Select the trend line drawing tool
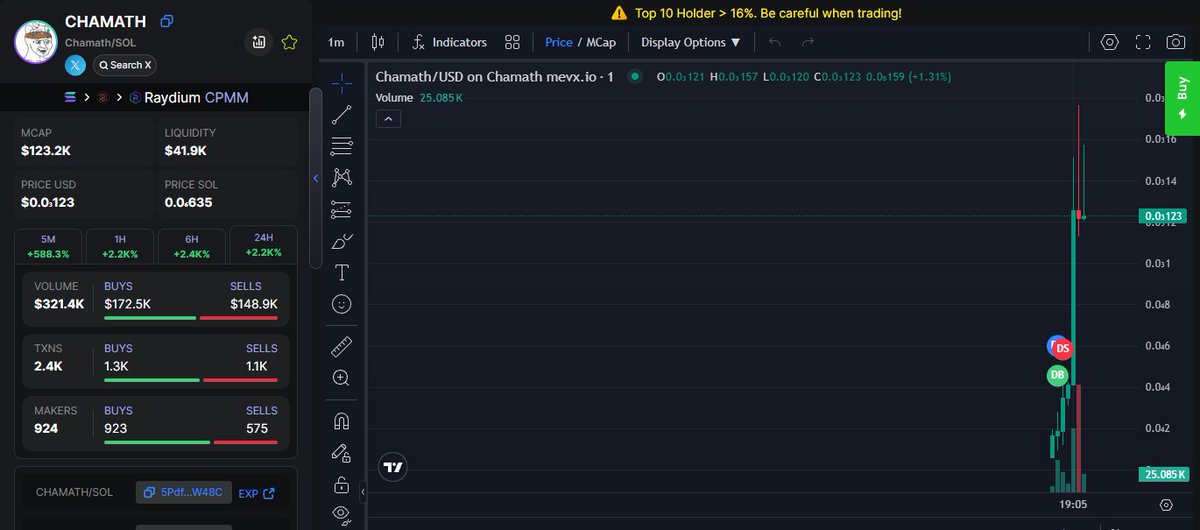This screenshot has width=1200, height=530. 341,114
